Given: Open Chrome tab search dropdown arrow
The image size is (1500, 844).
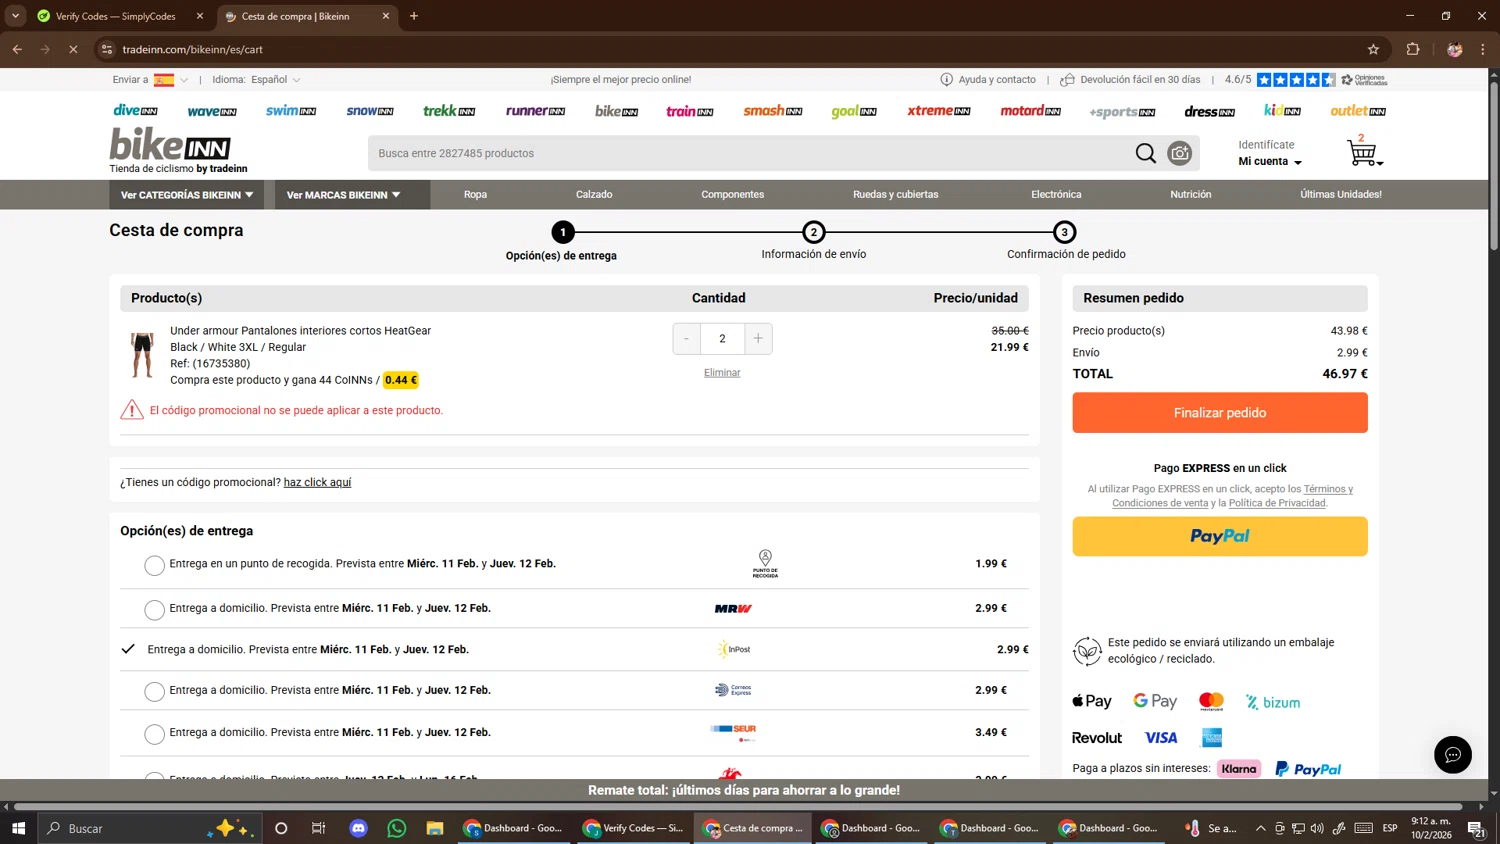Looking at the screenshot, I should 15,16.
